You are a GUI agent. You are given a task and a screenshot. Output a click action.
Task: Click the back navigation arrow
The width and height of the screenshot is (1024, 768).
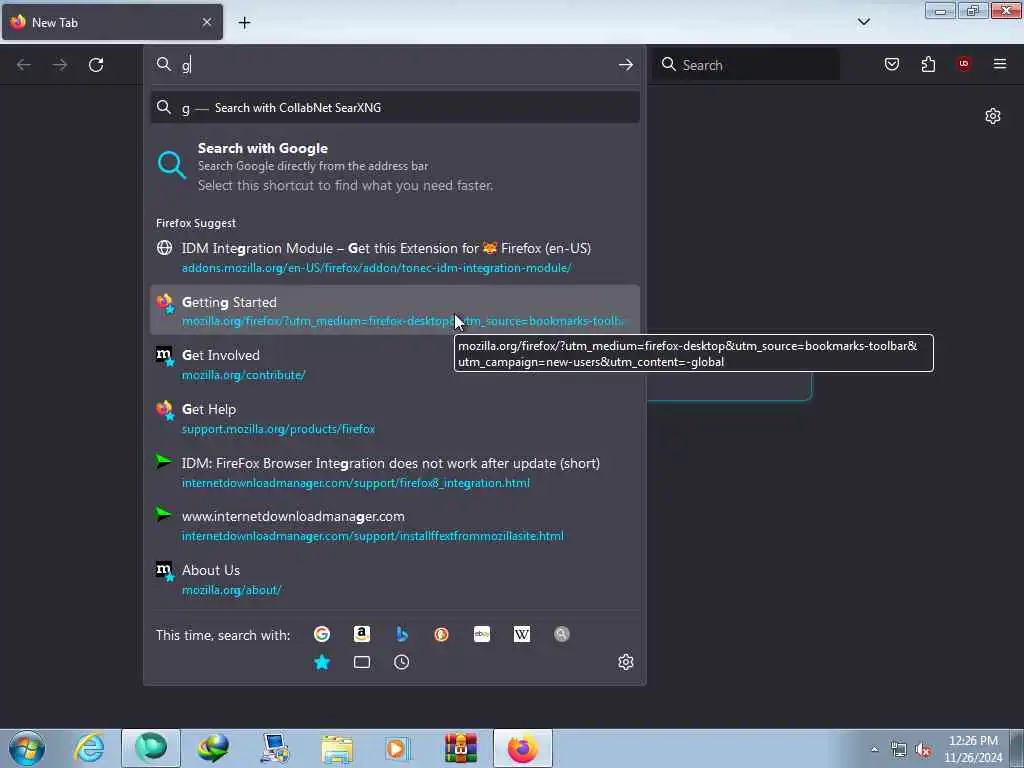point(24,65)
